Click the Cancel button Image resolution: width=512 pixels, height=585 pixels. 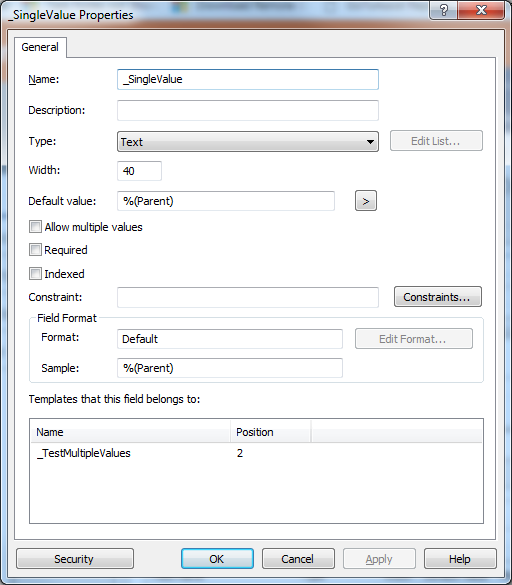pos(298,559)
